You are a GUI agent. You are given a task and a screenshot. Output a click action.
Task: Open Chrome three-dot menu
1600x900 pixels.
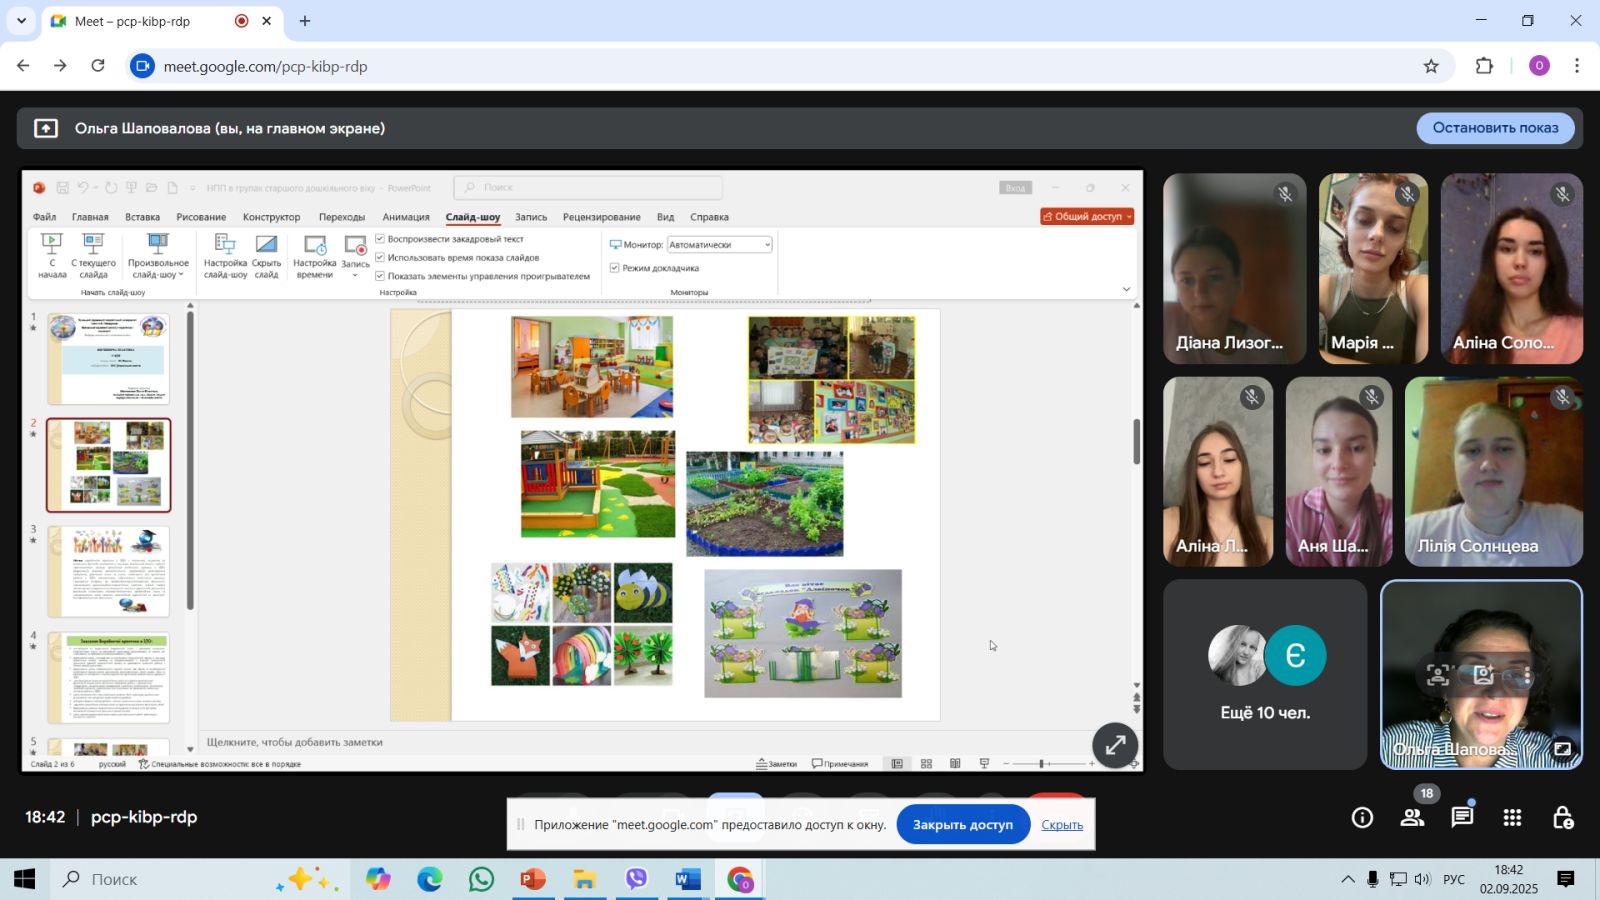coord(1577,66)
